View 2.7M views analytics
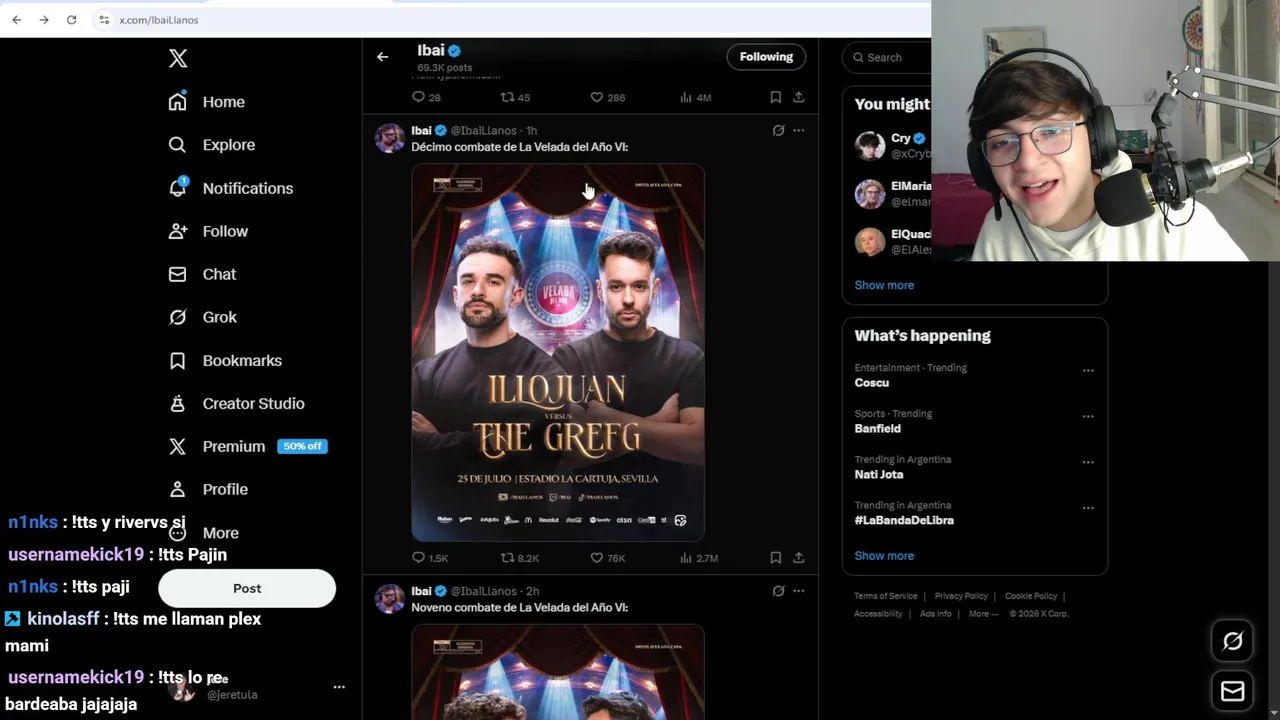The image size is (1280, 720). tap(698, 558)
